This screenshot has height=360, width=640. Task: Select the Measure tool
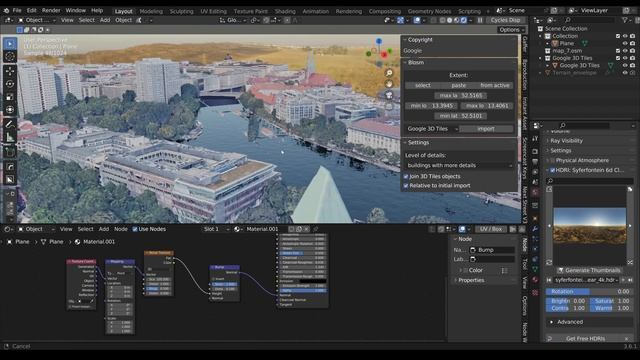point(10,138)
